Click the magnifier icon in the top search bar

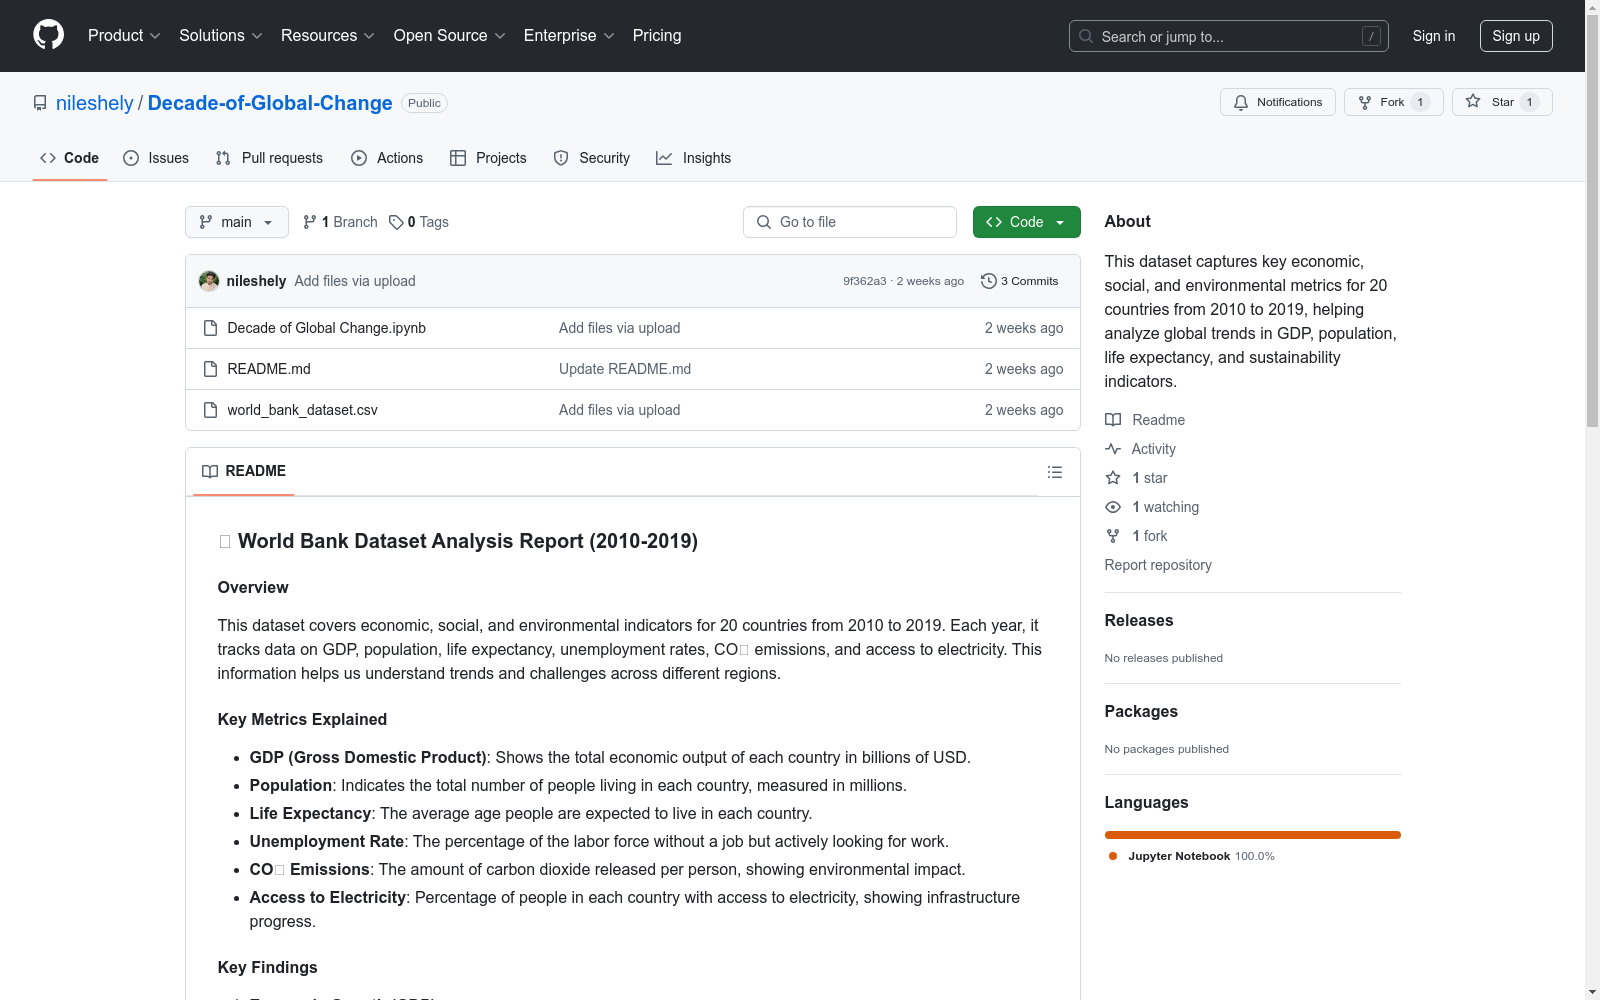1086,36
